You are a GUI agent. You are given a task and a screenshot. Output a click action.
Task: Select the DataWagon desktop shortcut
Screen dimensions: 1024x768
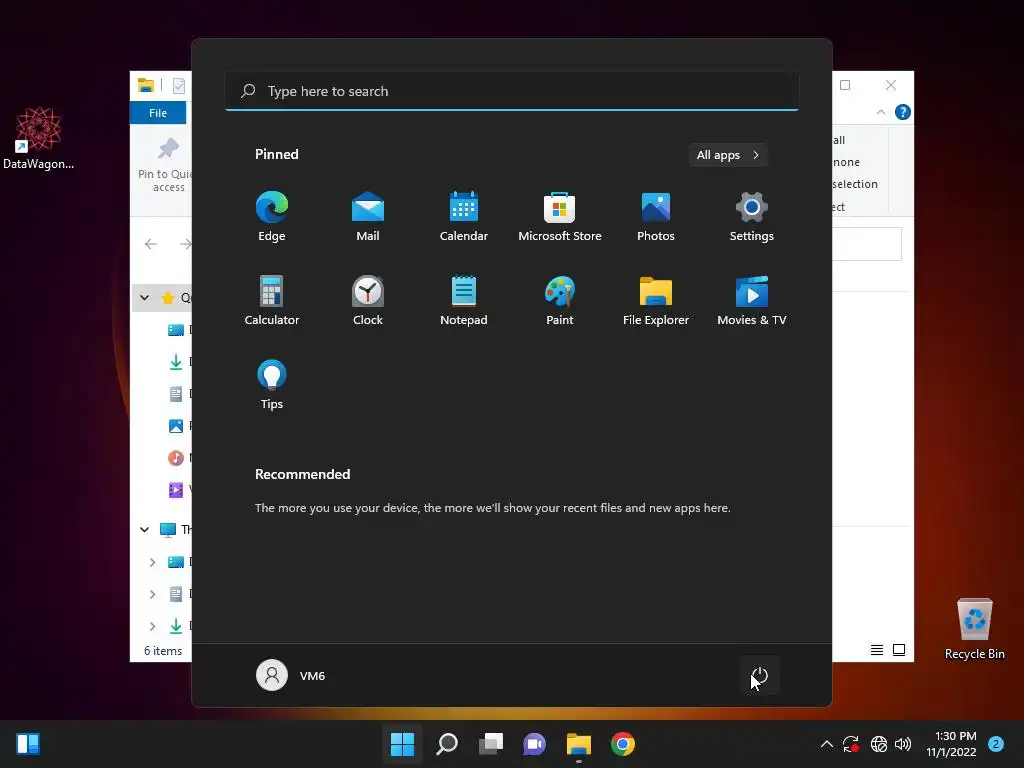[x=39, y=138]
